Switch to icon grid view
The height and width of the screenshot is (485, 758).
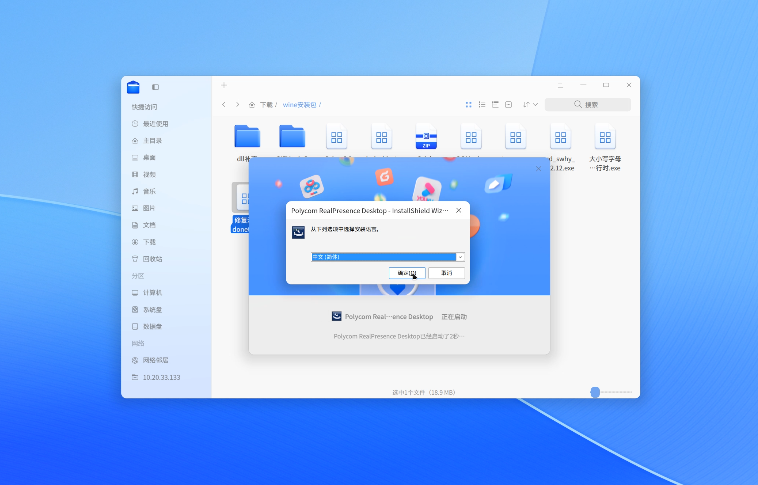point(468,104)
